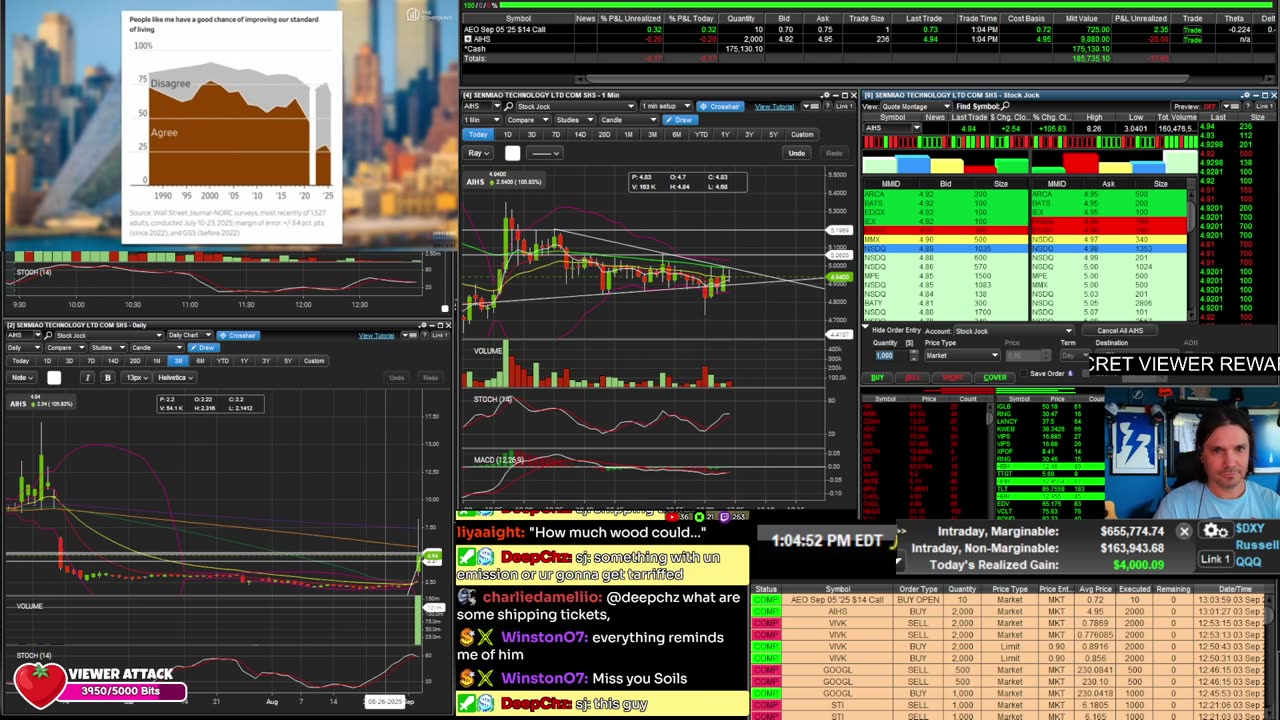Image resolution: width=1280 pixels, height=720 pixels.
Task: Click the settings gear in the Quote Montage title bar
Action: tap(1245, 95)
